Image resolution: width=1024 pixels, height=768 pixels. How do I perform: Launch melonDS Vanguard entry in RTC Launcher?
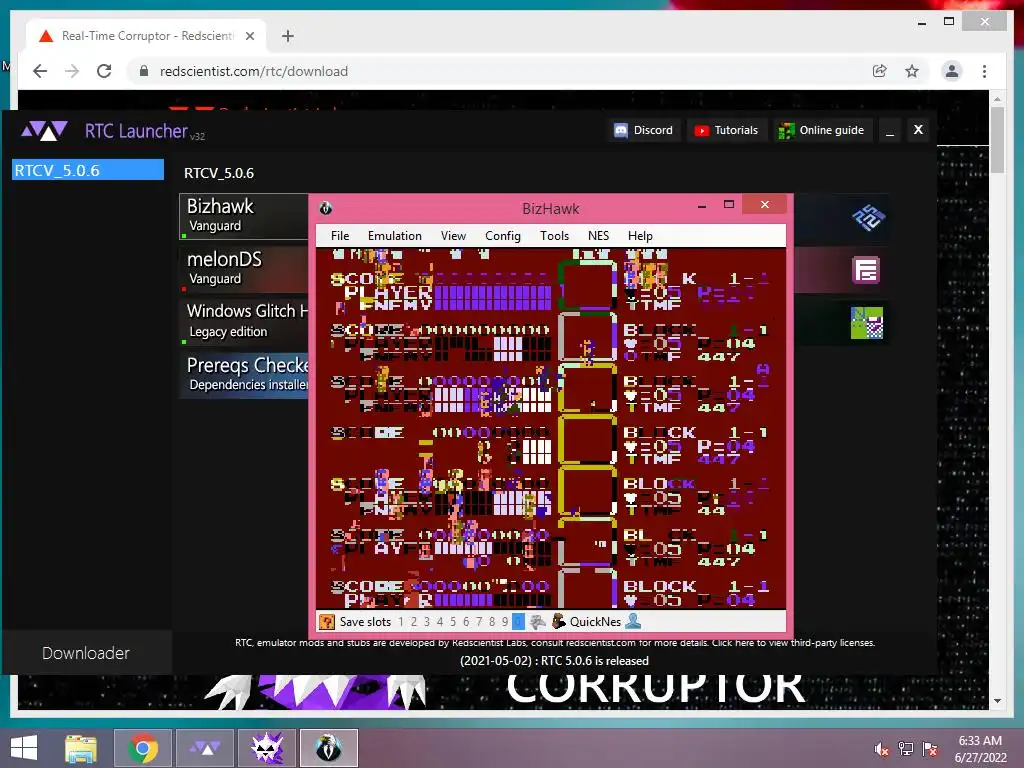pyautogui.click(x=244, y=269)
